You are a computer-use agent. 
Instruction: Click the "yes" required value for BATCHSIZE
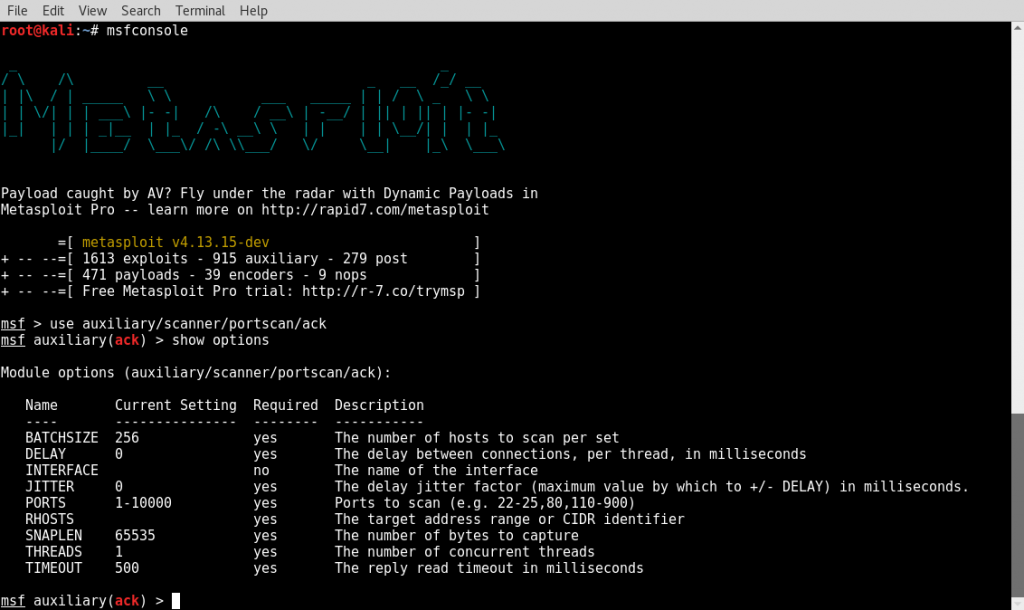(x=265, y=438)
